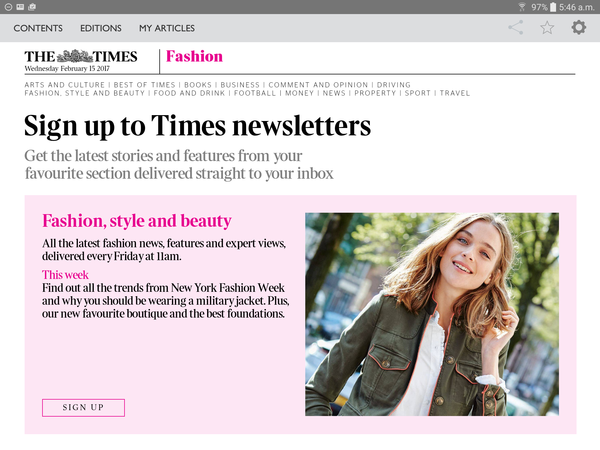Image resolution: width=600 pixels, height=450 pixels.
Task: Open the Football section link
Action: (254, 93)
